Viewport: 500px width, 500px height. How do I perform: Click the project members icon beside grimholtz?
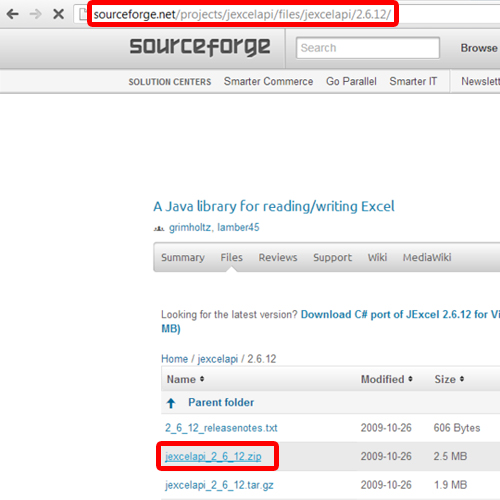point(159,228)
